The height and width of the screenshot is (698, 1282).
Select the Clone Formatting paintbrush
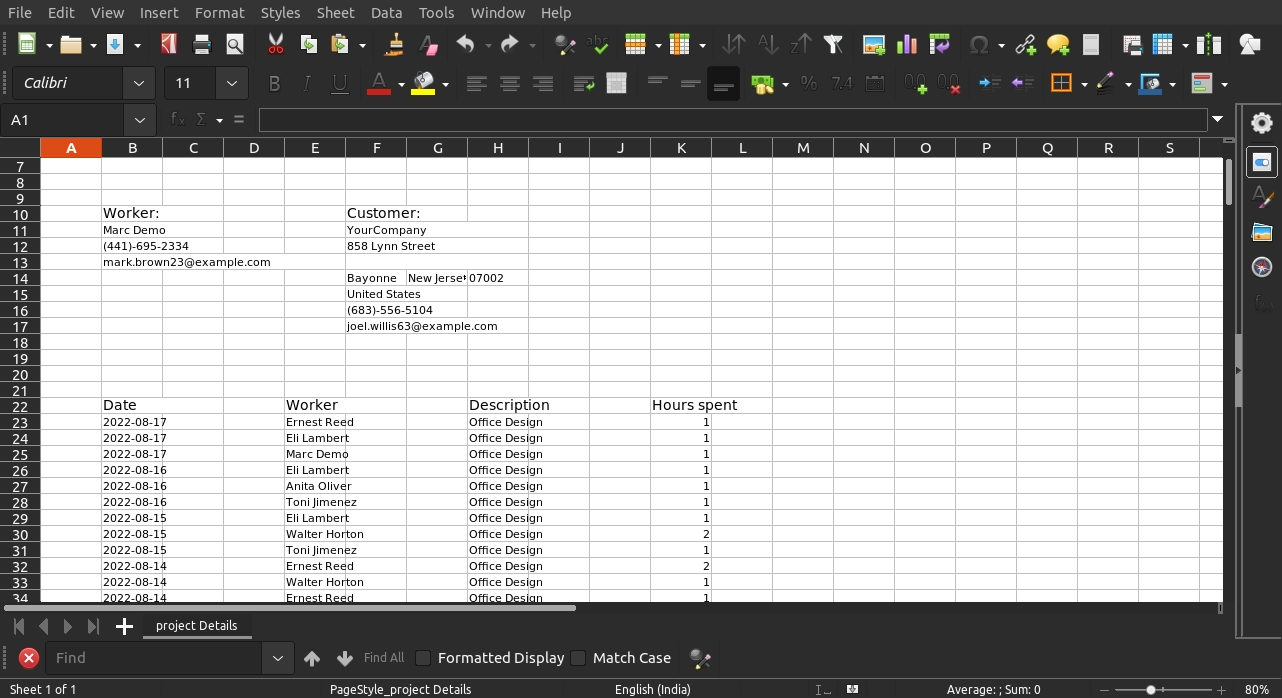coord(395,44)
